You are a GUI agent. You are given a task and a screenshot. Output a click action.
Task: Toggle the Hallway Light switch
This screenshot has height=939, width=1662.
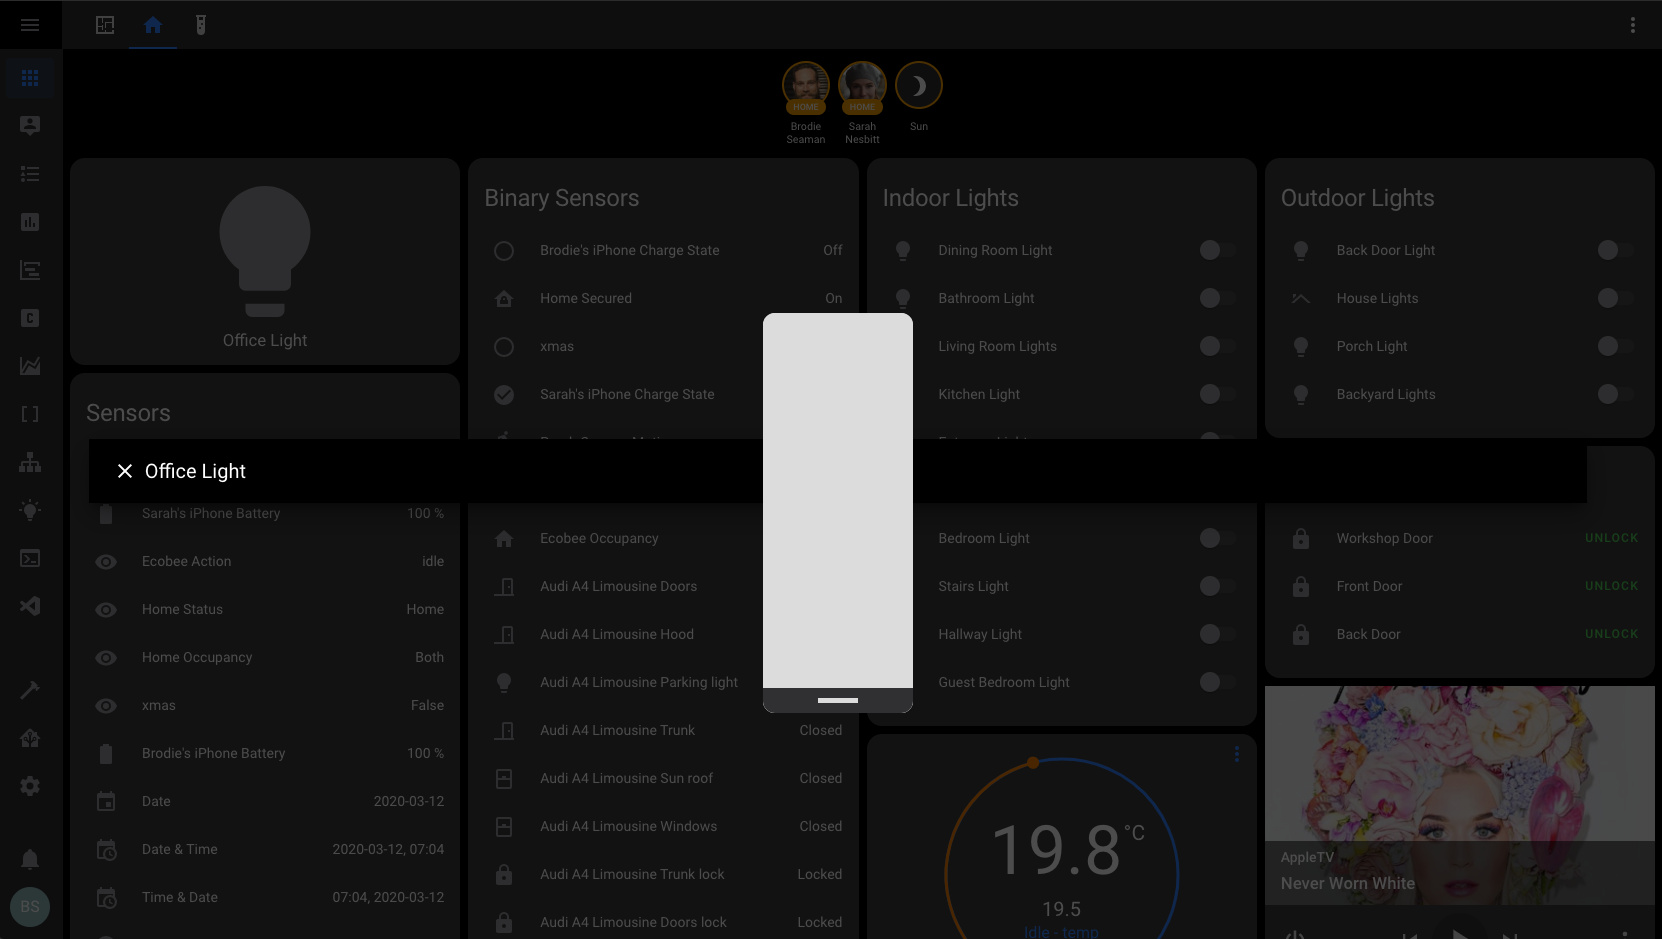pyautogui.click(x=1217, y=634)
